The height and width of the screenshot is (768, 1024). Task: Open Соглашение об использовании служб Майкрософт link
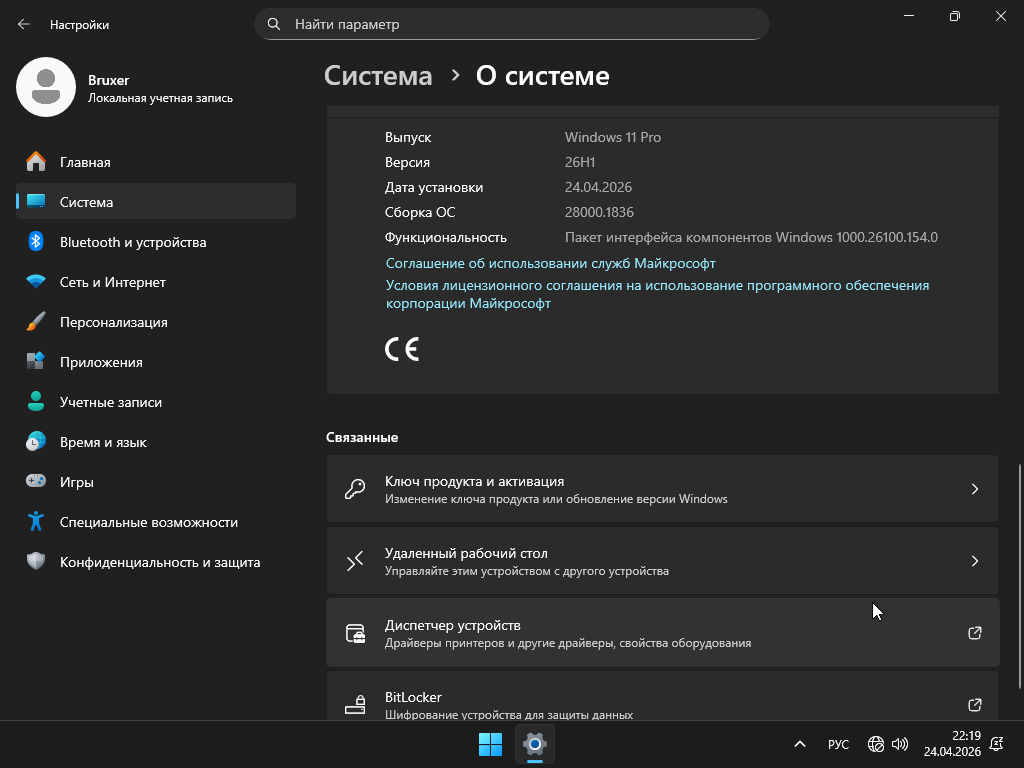[x=550, y=263]
